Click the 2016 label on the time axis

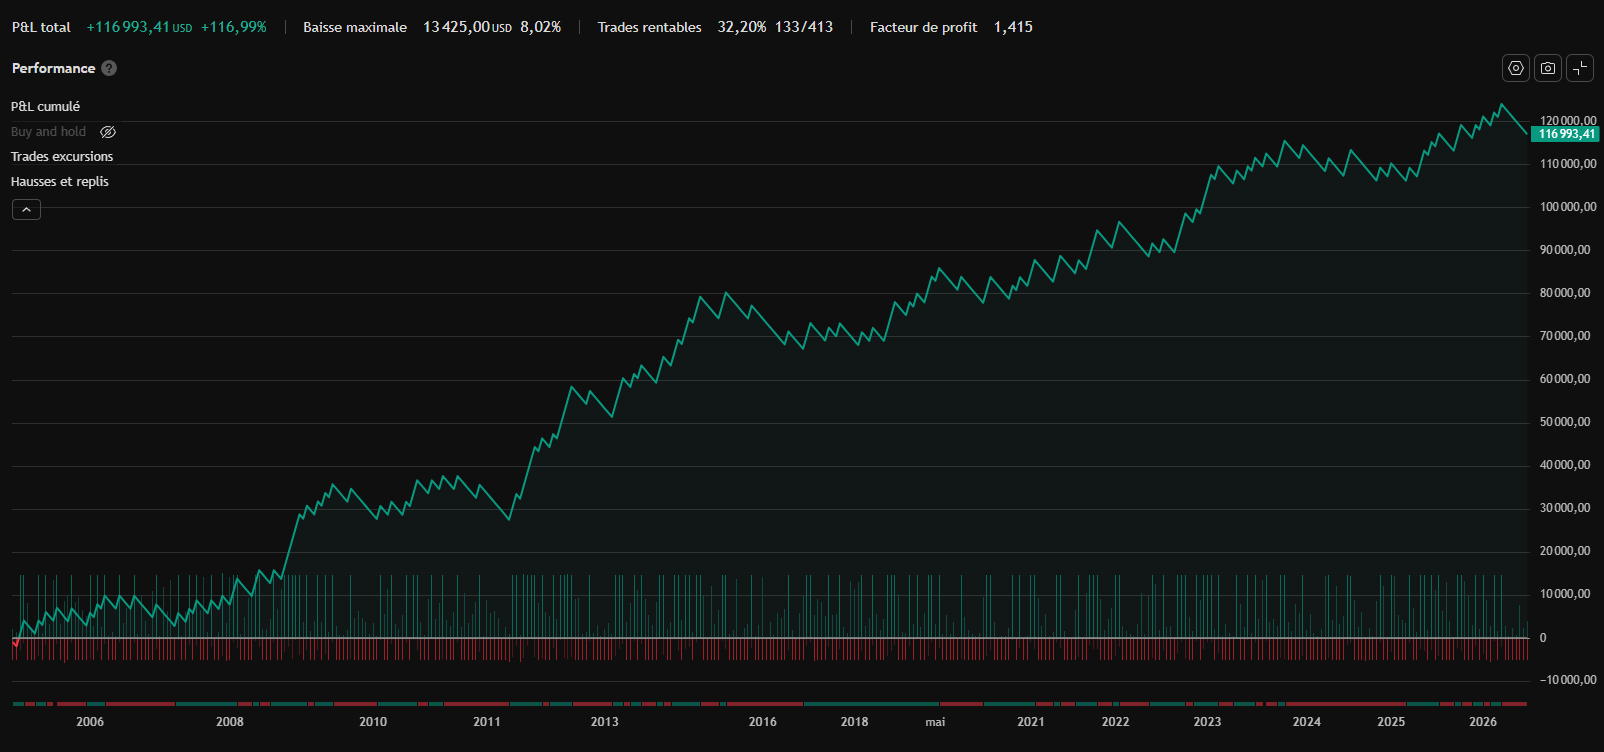coord(763,722)
